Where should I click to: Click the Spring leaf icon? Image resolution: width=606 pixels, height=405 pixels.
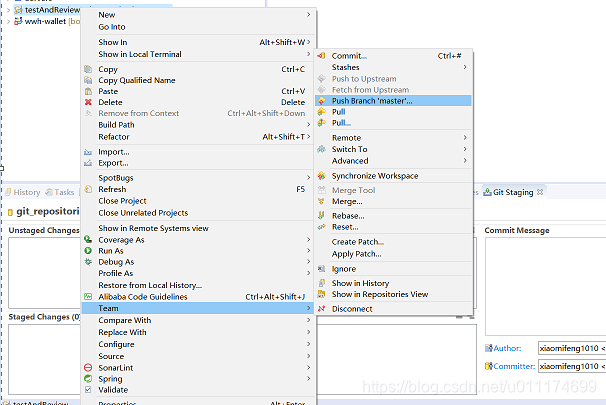pos(88,379)
